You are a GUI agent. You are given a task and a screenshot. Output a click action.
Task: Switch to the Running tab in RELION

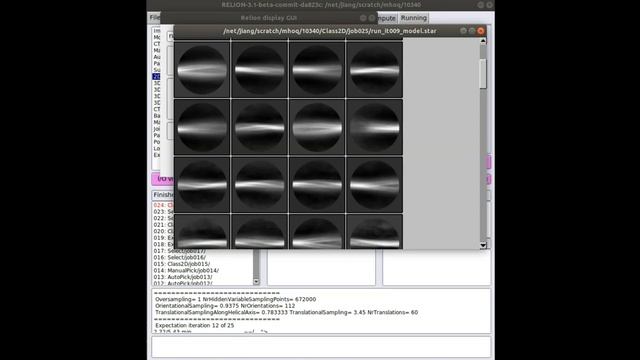[413, 18]
